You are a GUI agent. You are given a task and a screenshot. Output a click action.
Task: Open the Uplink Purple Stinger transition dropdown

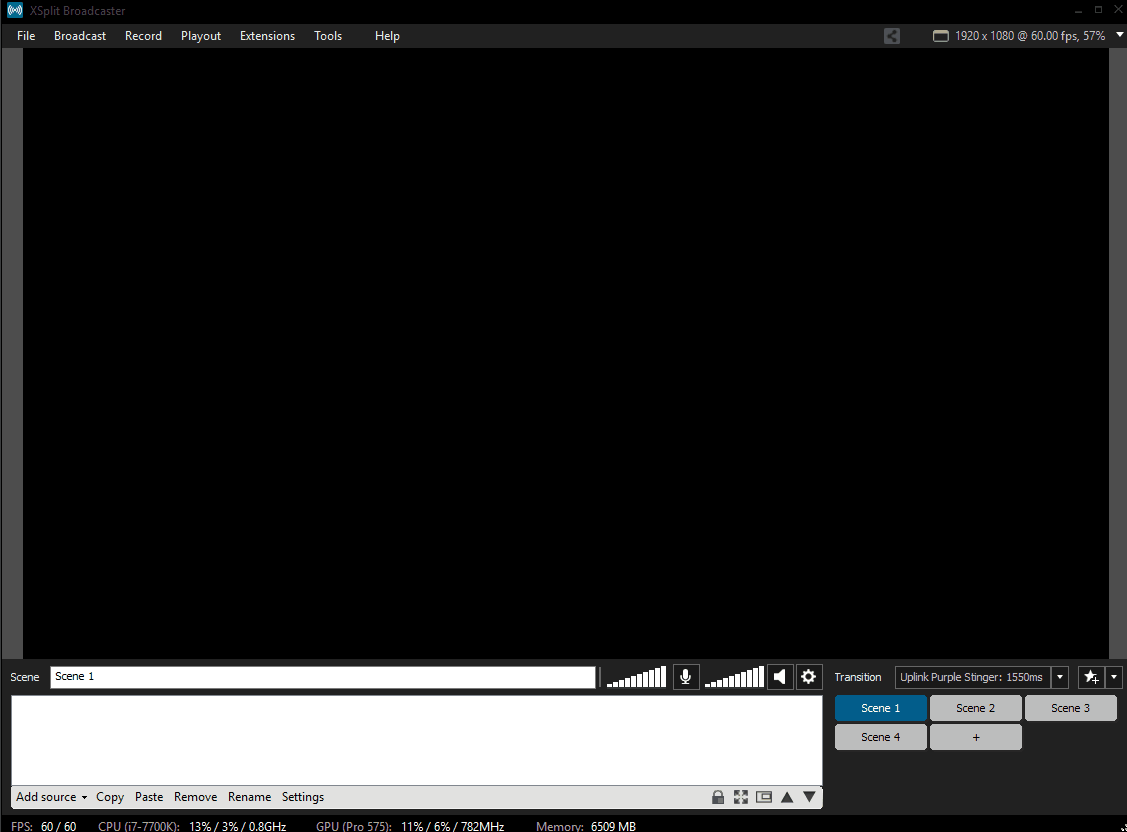click(x=1059, y=677)
